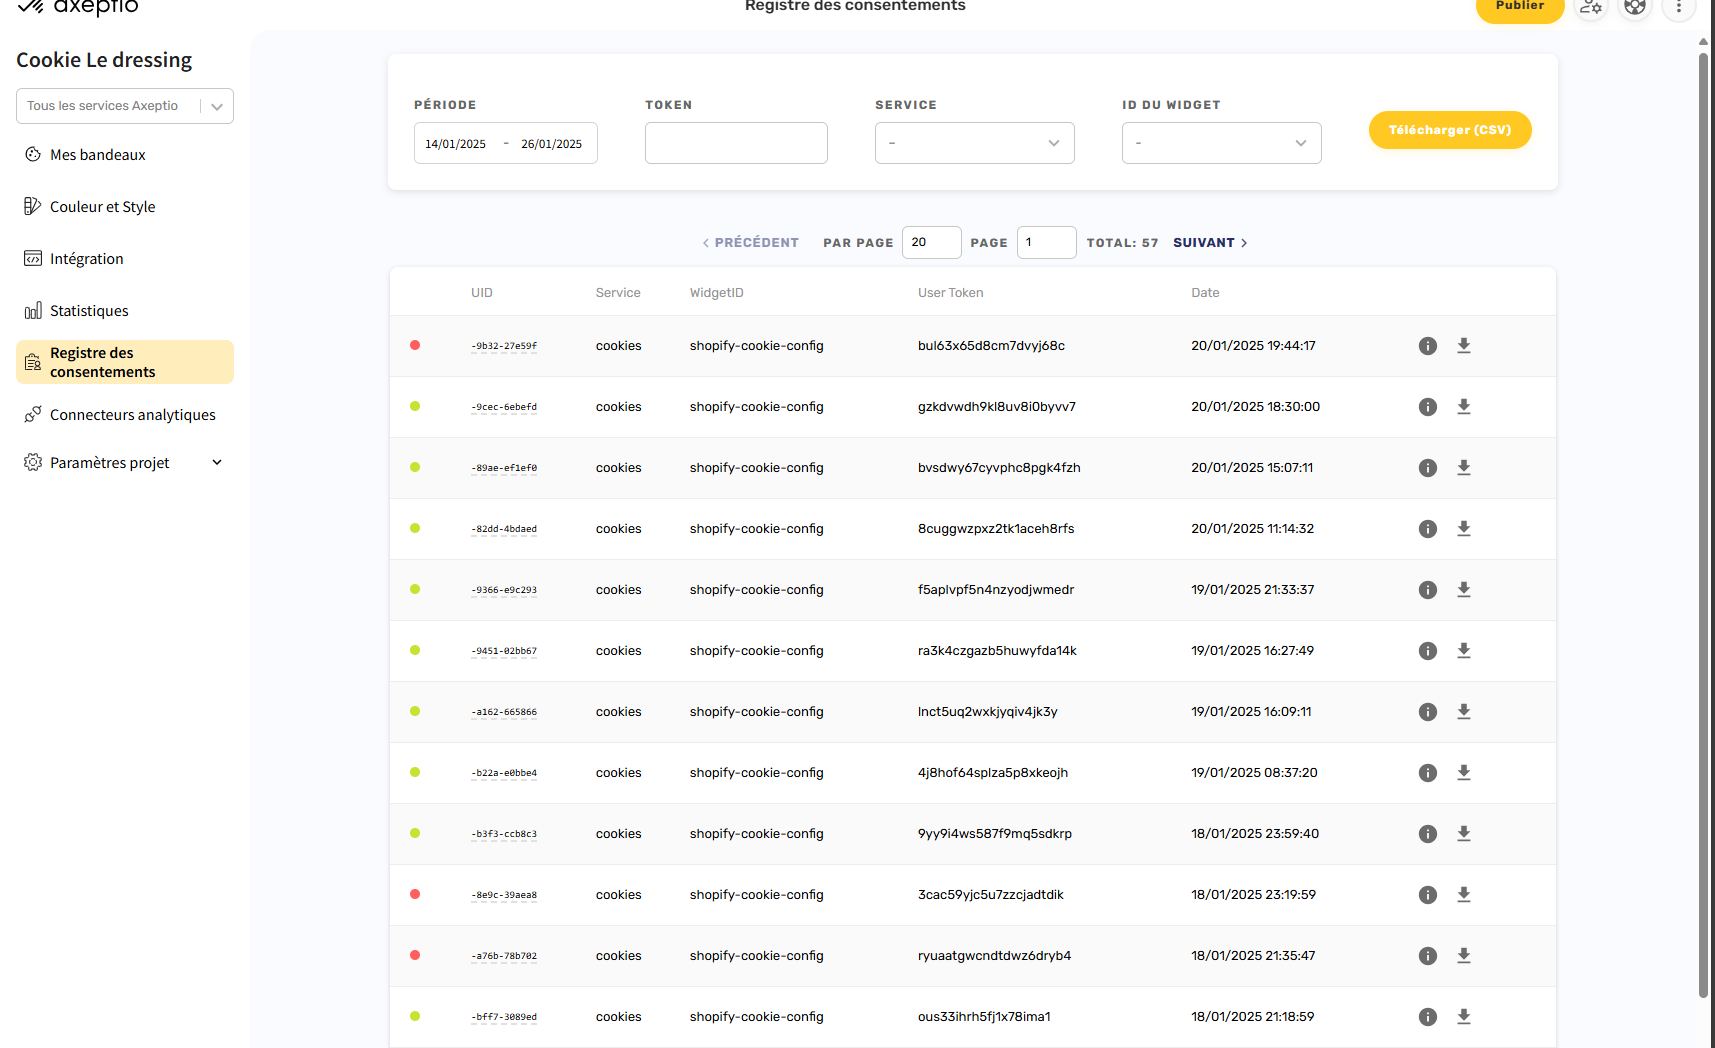
Task: Click the Cookie Le dressing project title
Action: [104, 60]
